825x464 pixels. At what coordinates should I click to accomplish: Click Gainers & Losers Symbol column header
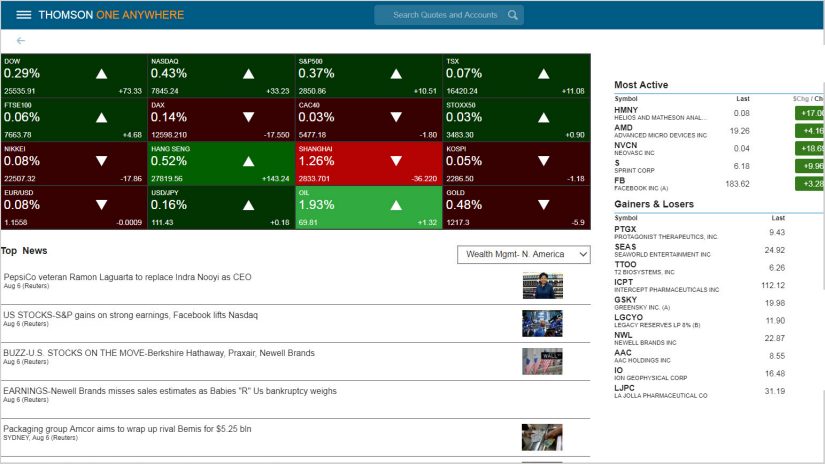(626, 218)
